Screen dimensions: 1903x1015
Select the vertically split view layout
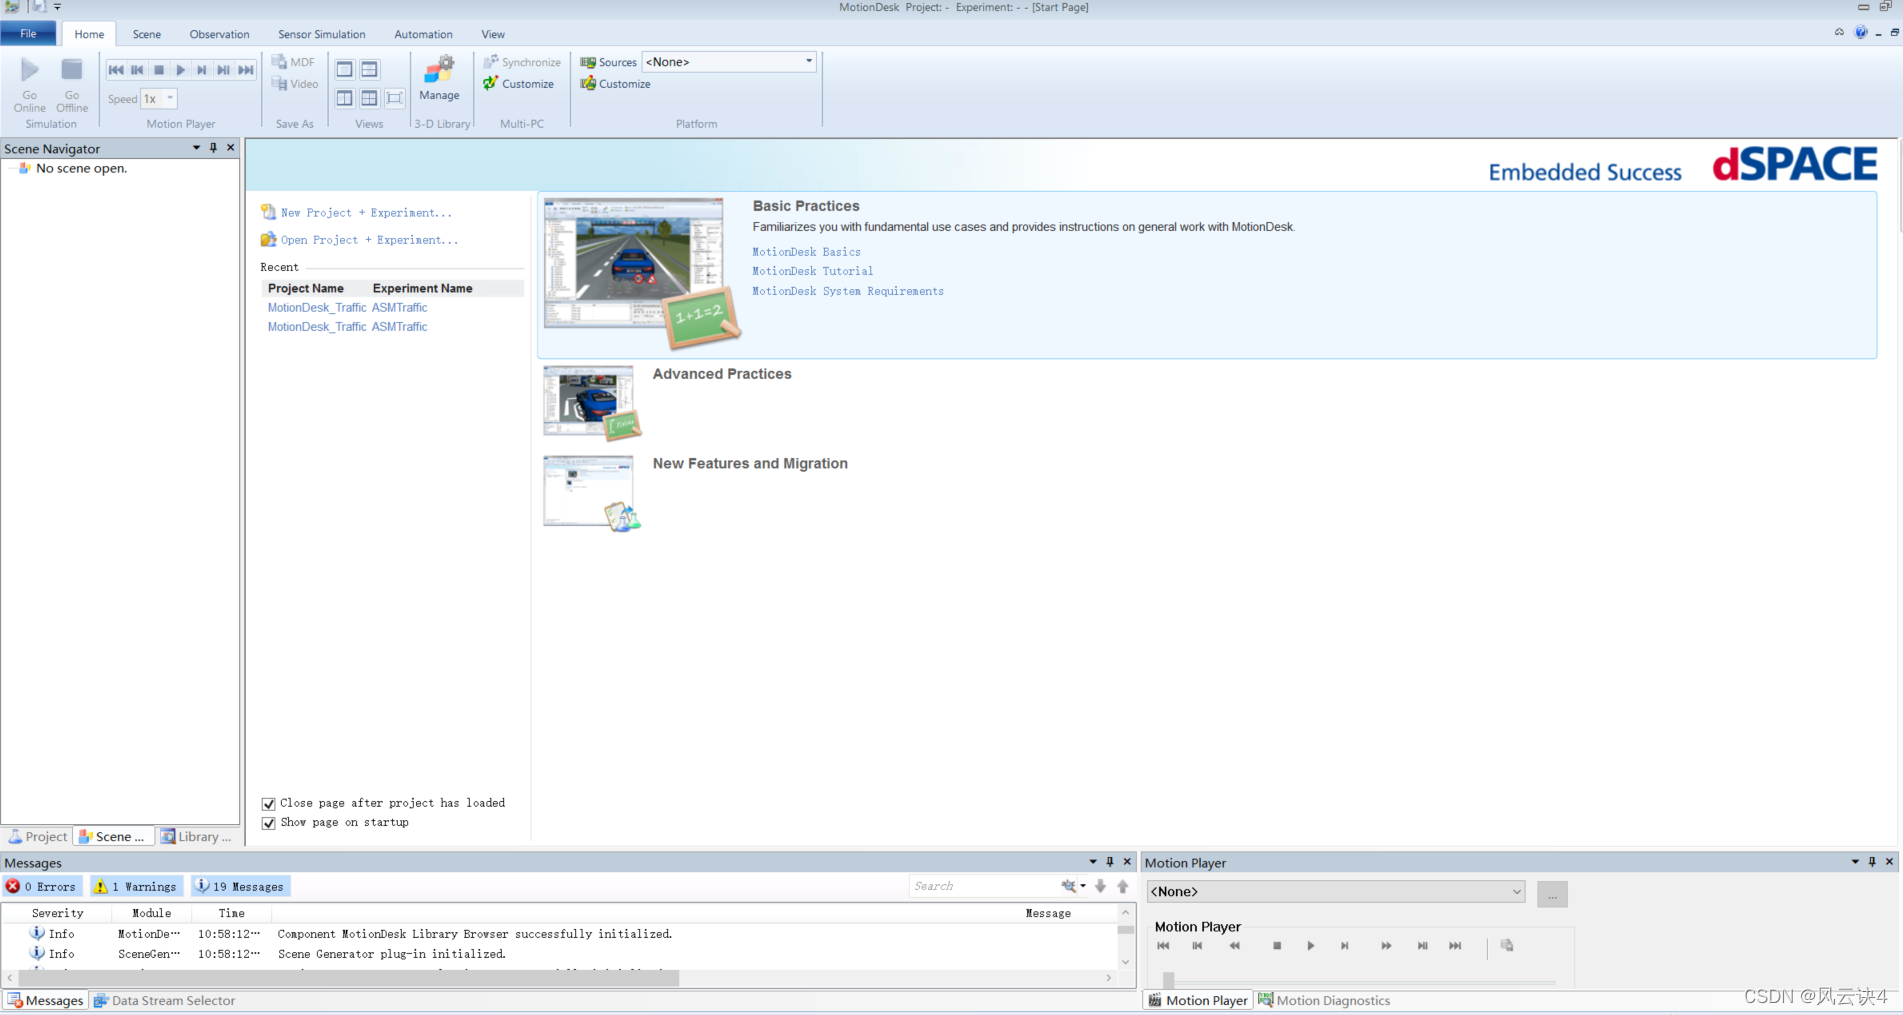(x=345, y=98)
